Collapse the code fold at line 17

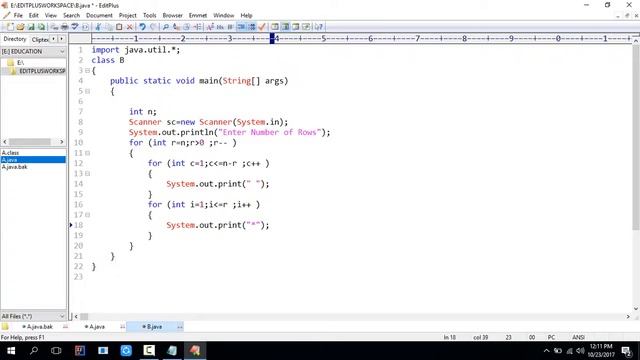87,215
